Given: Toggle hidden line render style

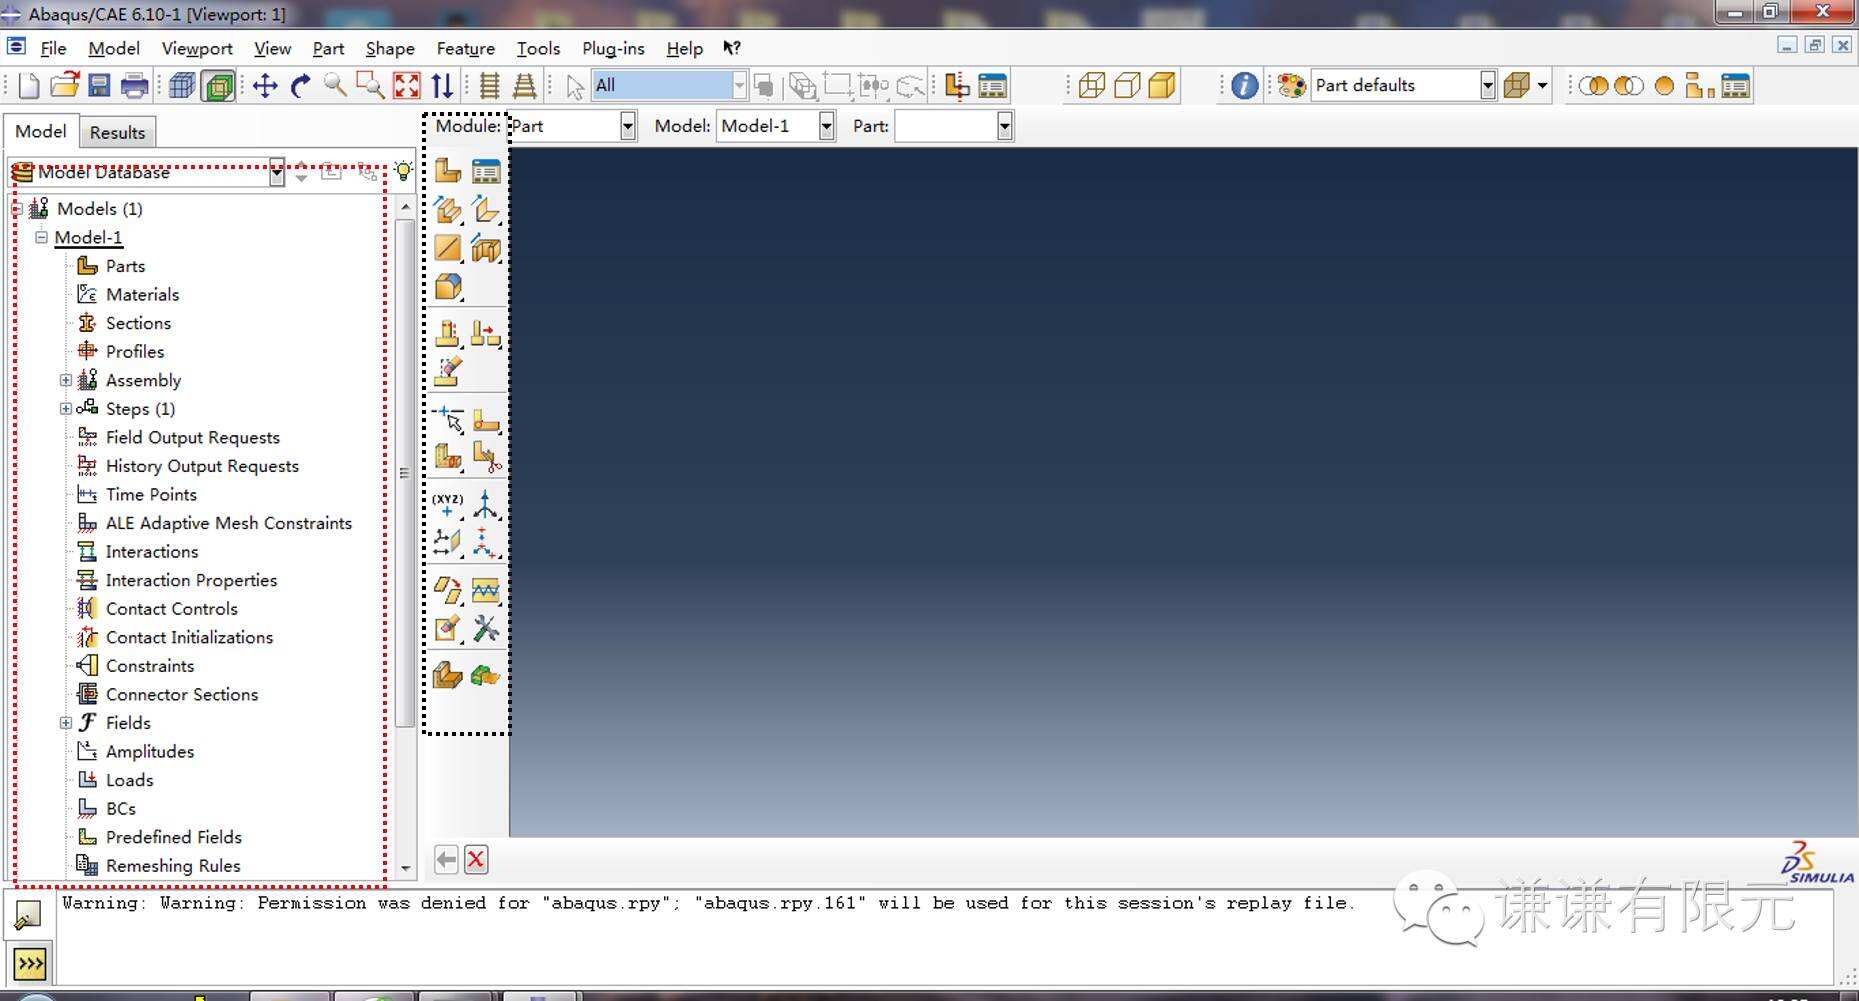Looking at the screenshot, I should 1127,86.
